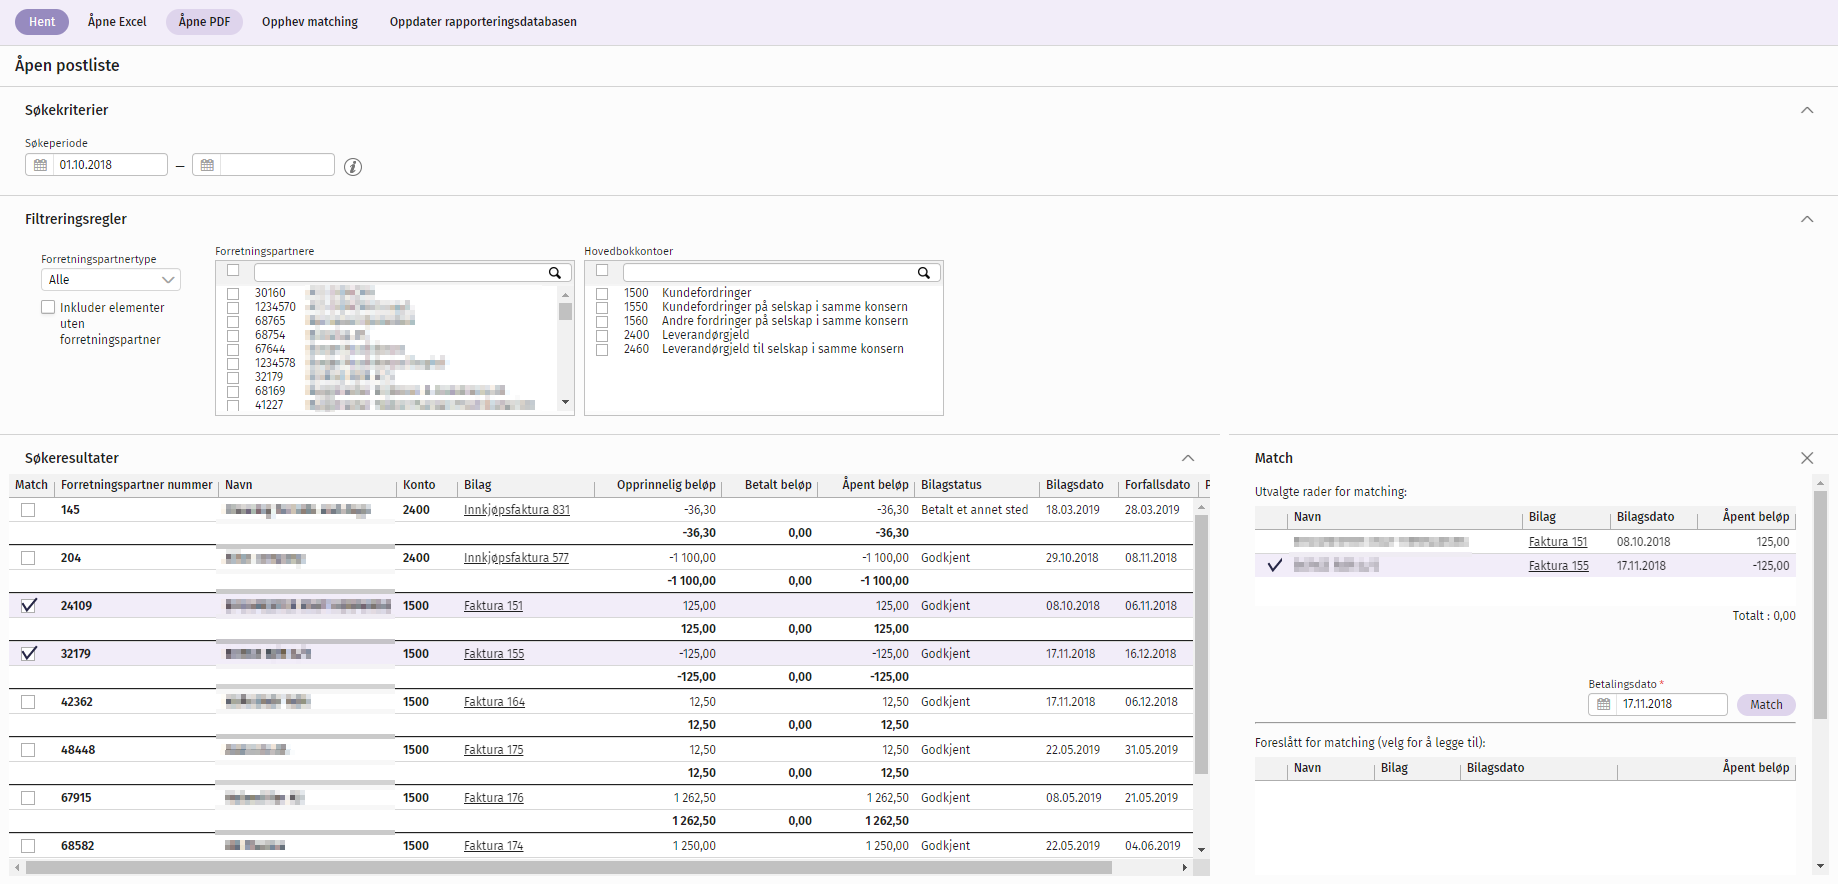This screenshot has height=884, width=1838.
Task: Open calendar for Betalingsdato field
Action: click(1603, 705)
